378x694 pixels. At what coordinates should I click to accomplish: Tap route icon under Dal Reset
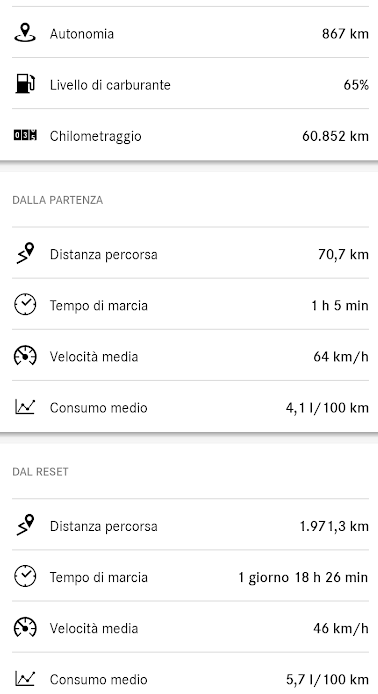click(x=25, y=525)
